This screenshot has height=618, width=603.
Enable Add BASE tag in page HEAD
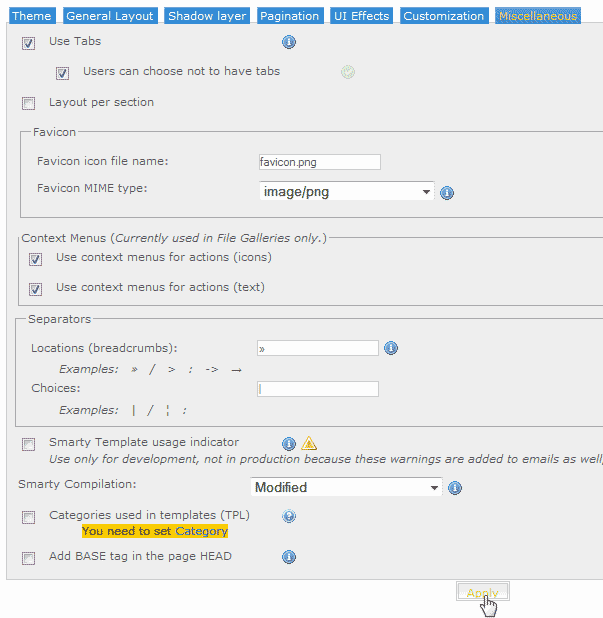click(x=29, y=558)
